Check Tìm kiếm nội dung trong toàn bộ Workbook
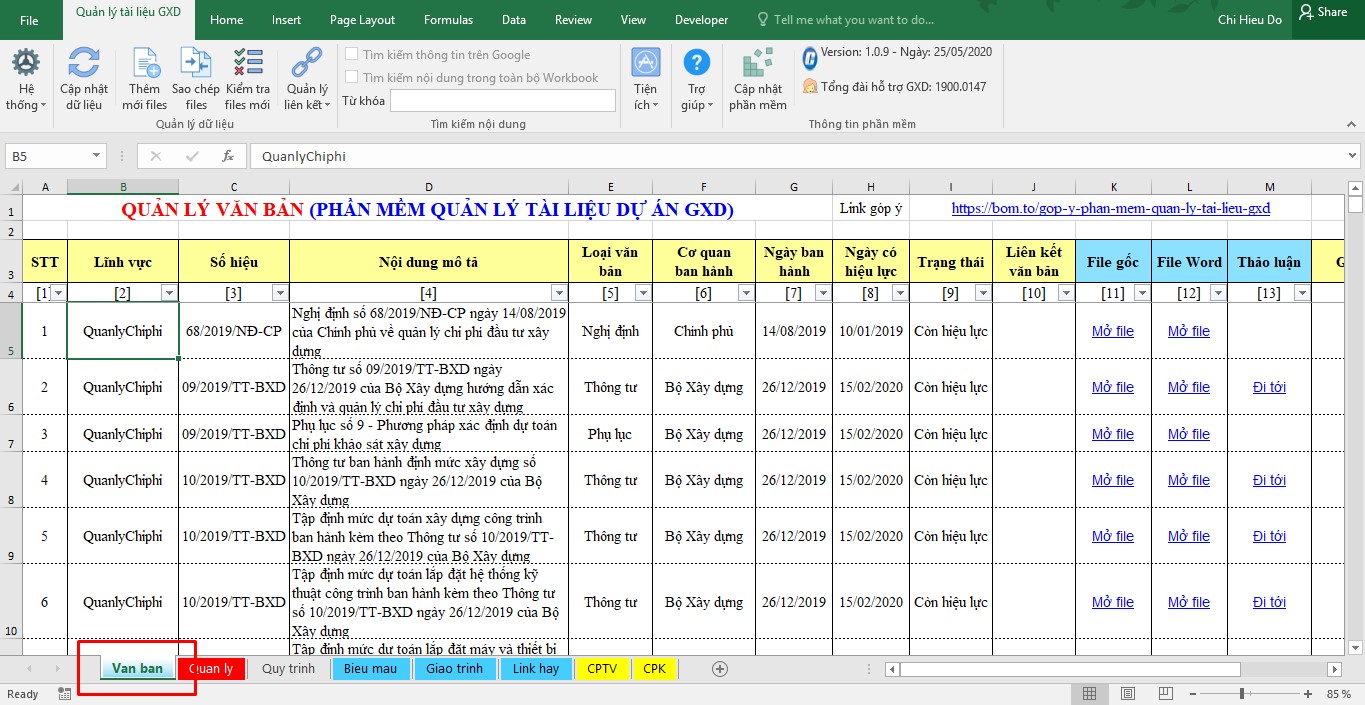 pyautogui.click(x=351, y=77)
